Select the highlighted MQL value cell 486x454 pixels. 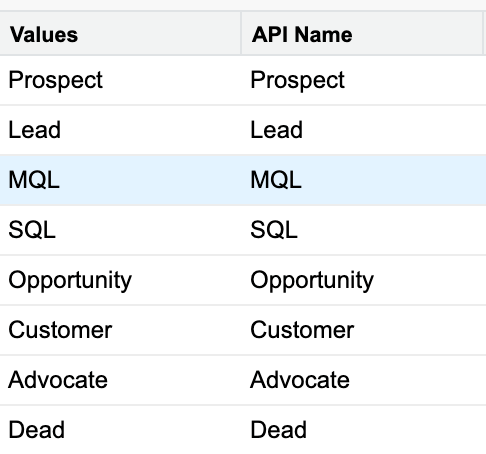pyautogui.click(x=120, y=180)
